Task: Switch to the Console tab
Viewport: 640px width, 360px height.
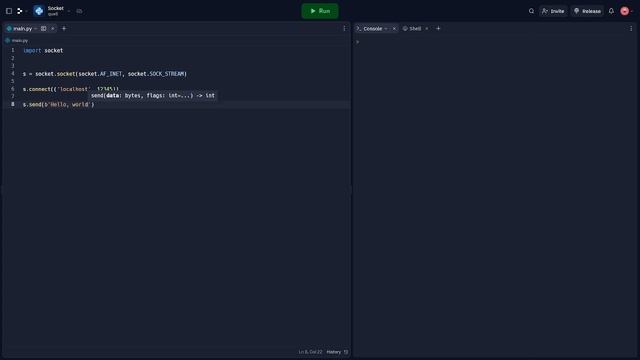Action: 373,29
